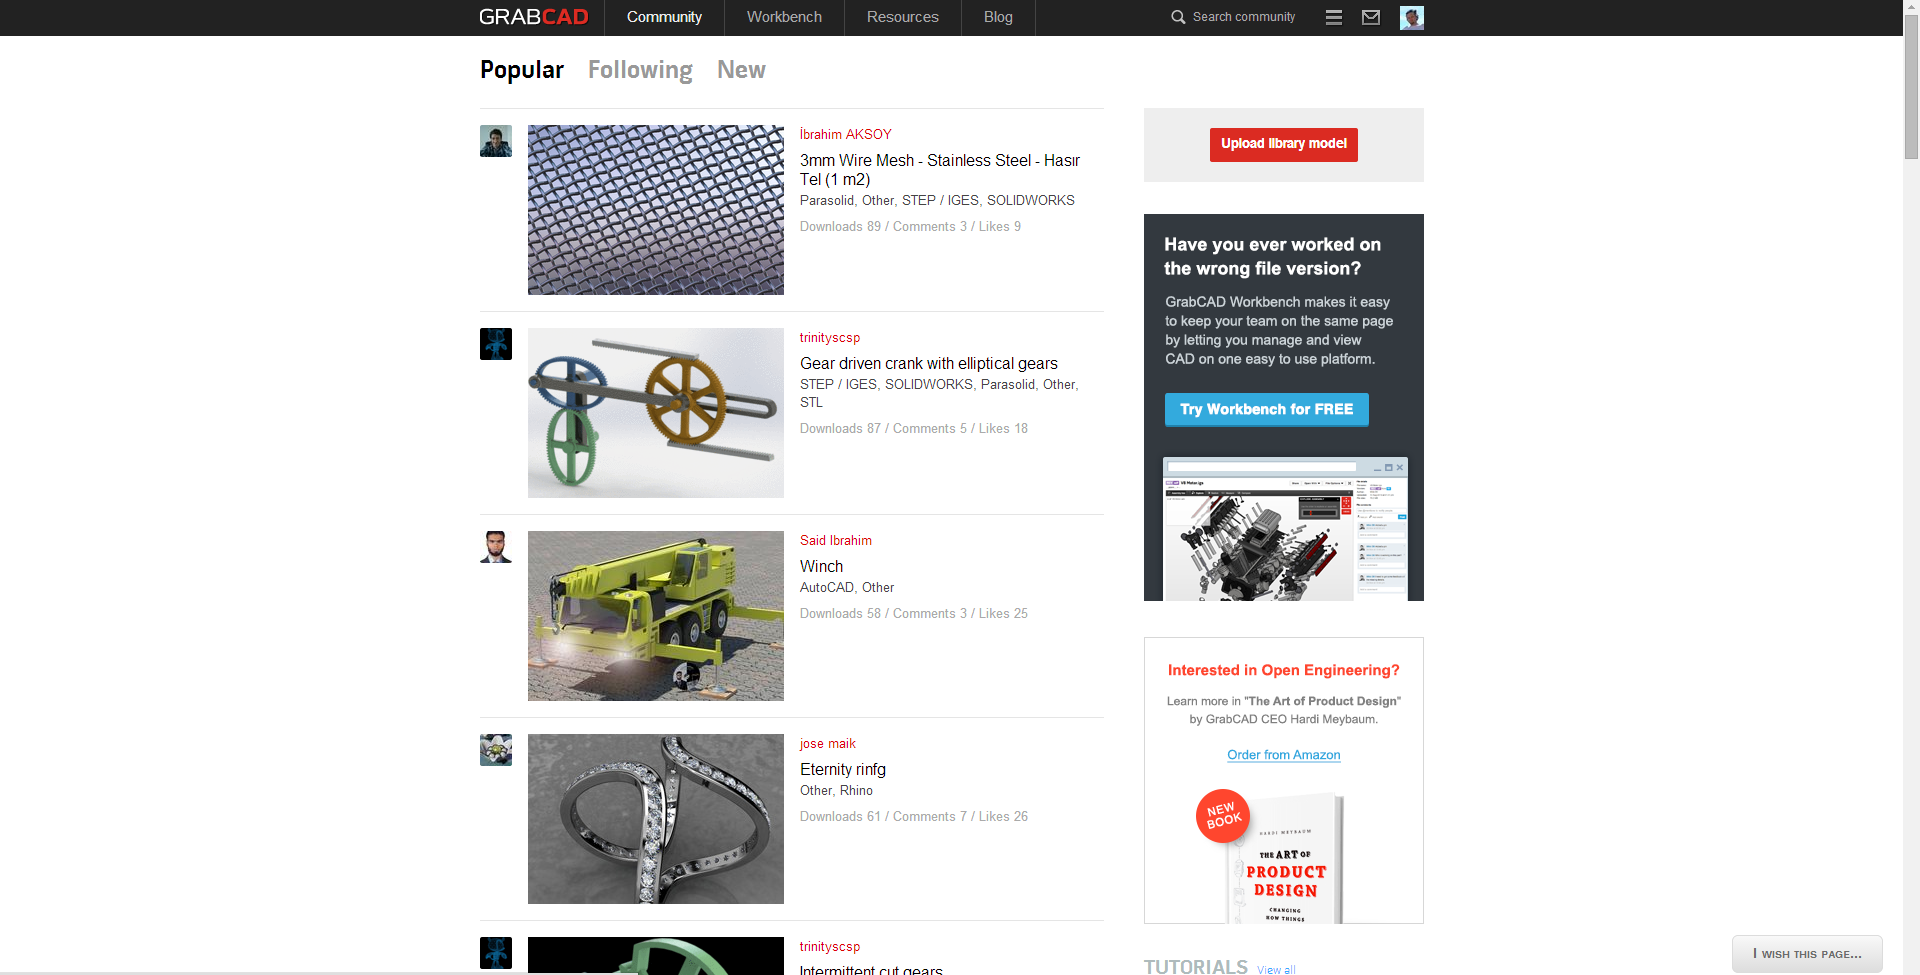Open the Eternity ring thumbnail

coord(656,819)
